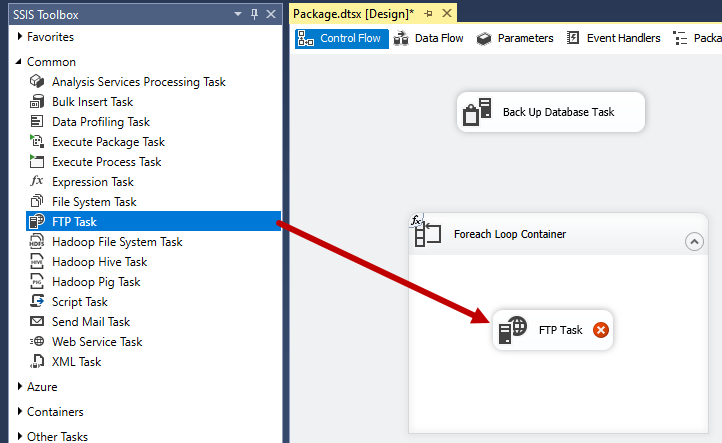Viewport: 722px width, 443px height.
Task: Select the Execute Package Task icon
Action: [37, 142]
